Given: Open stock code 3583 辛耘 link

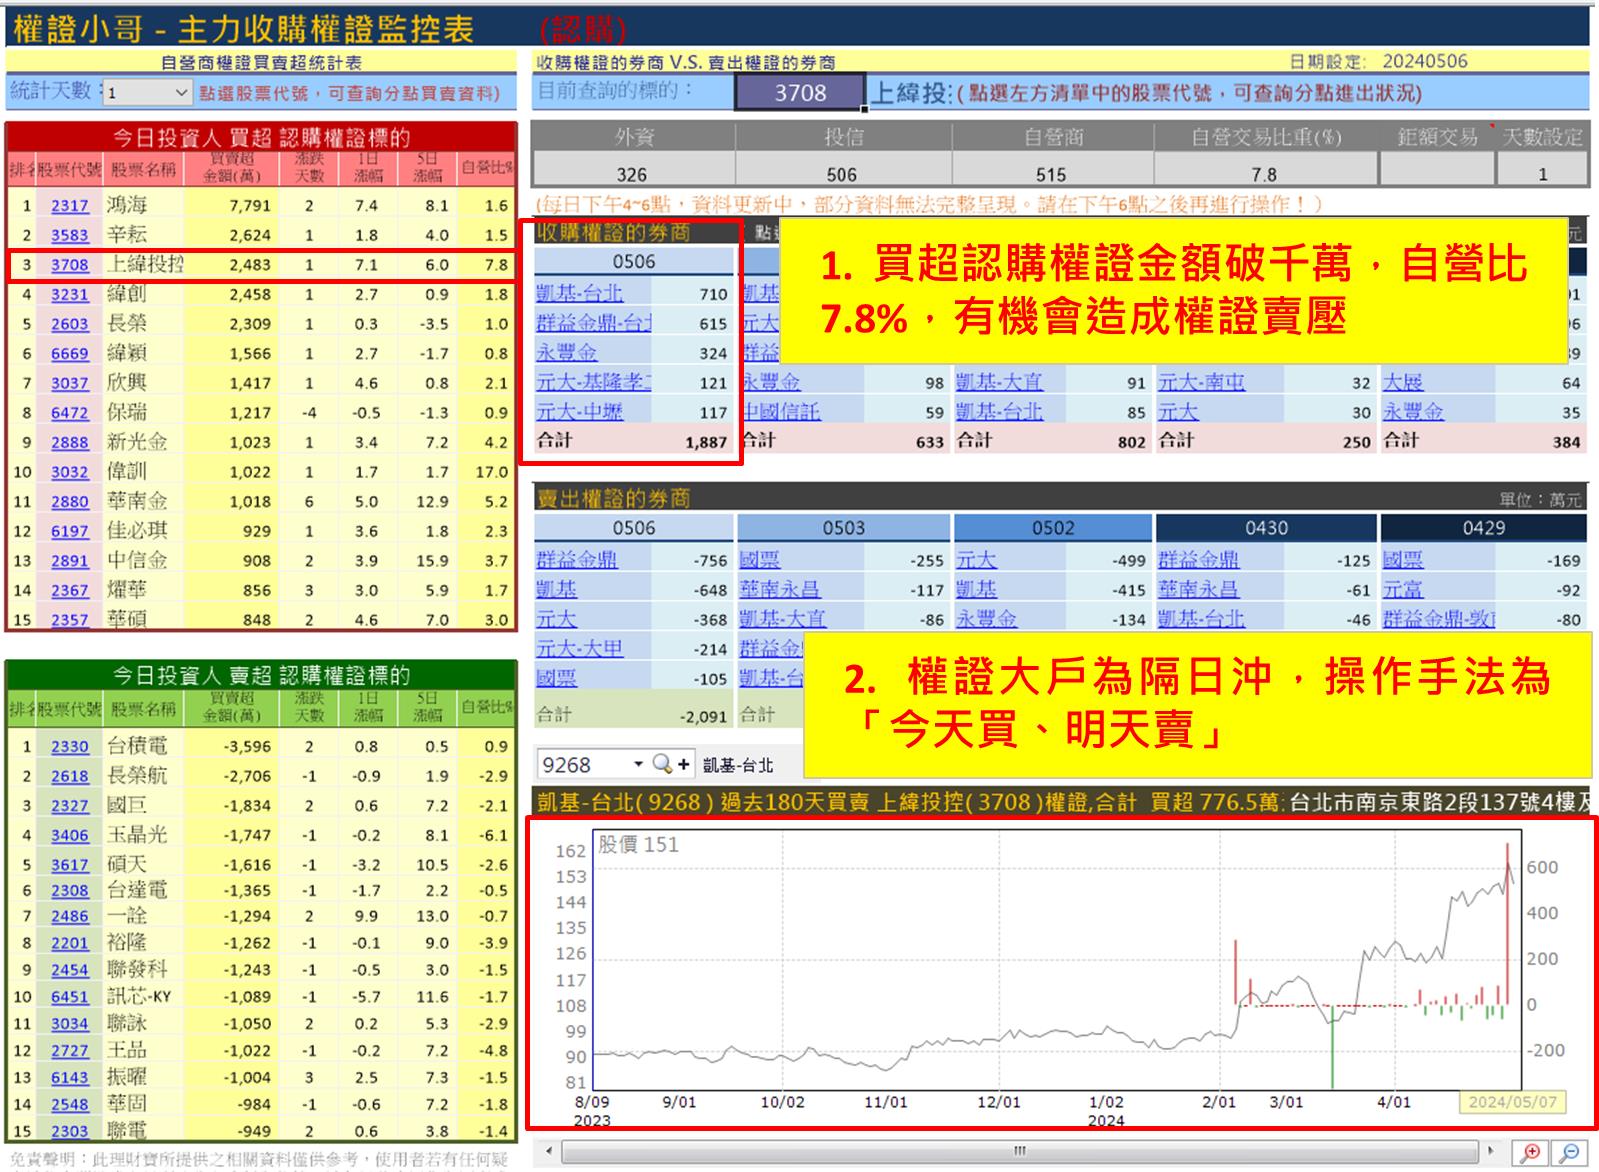Looking at the screenshot, I should pos(70,235).
